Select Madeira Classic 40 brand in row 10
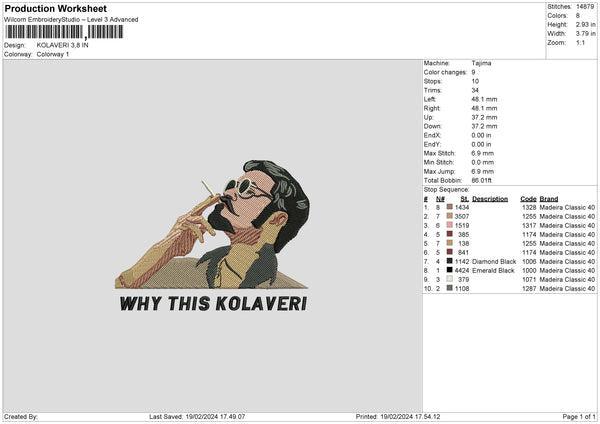Image resolution: width=600 pixels, height=424 pixels. pyautogui.click(x=567, y=288)
